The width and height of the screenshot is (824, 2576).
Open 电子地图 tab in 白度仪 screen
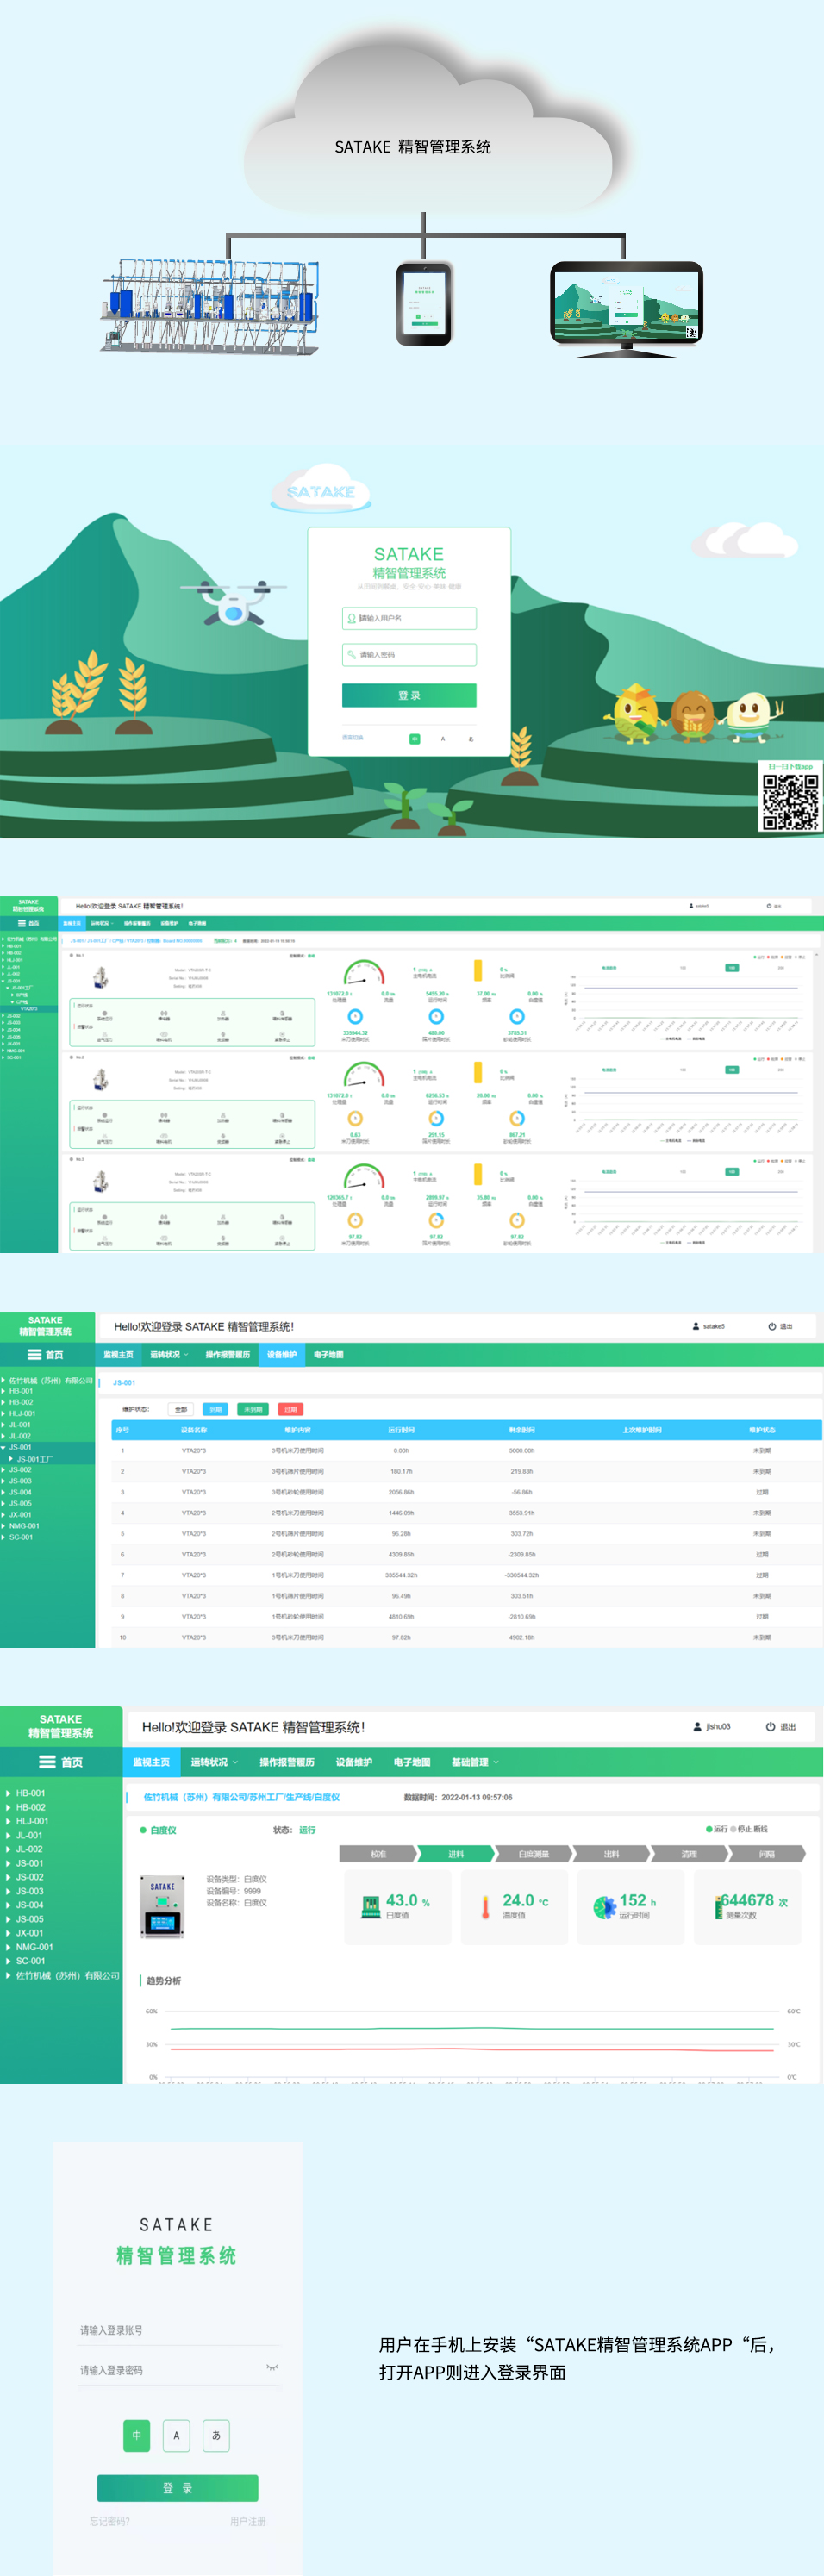(412, 1763)
